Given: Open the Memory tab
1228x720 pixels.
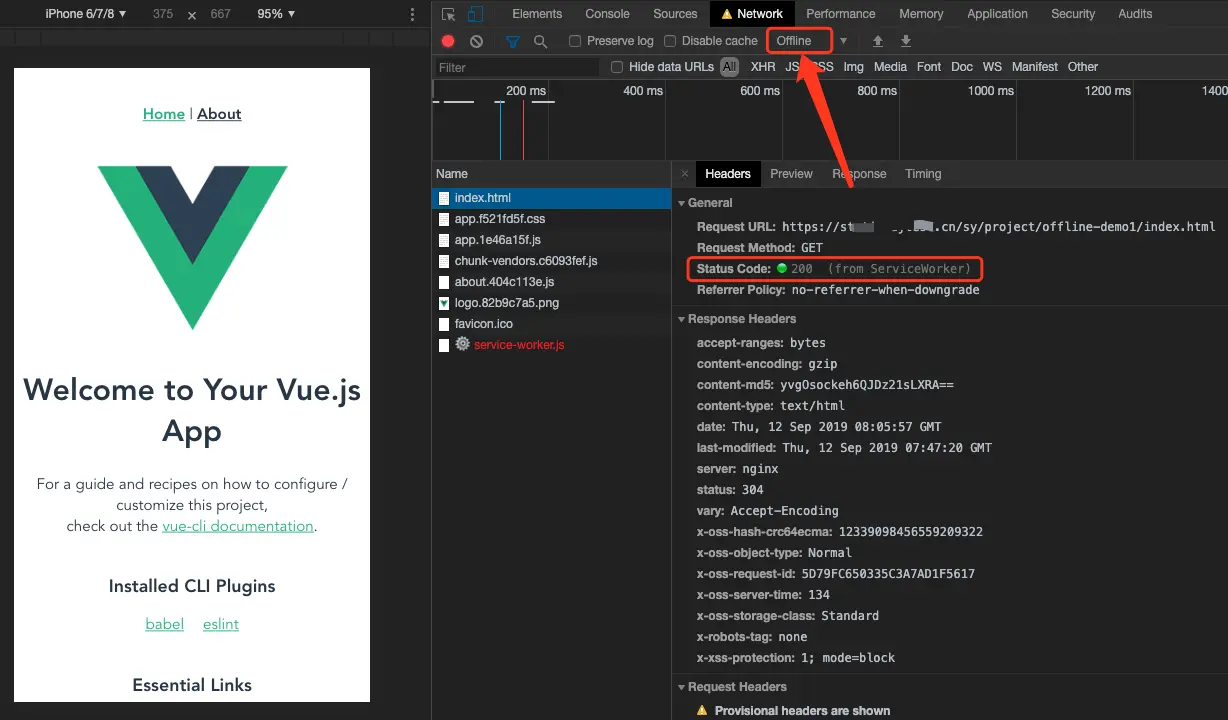Looking at the screenshot, I should tap(921, 14).
